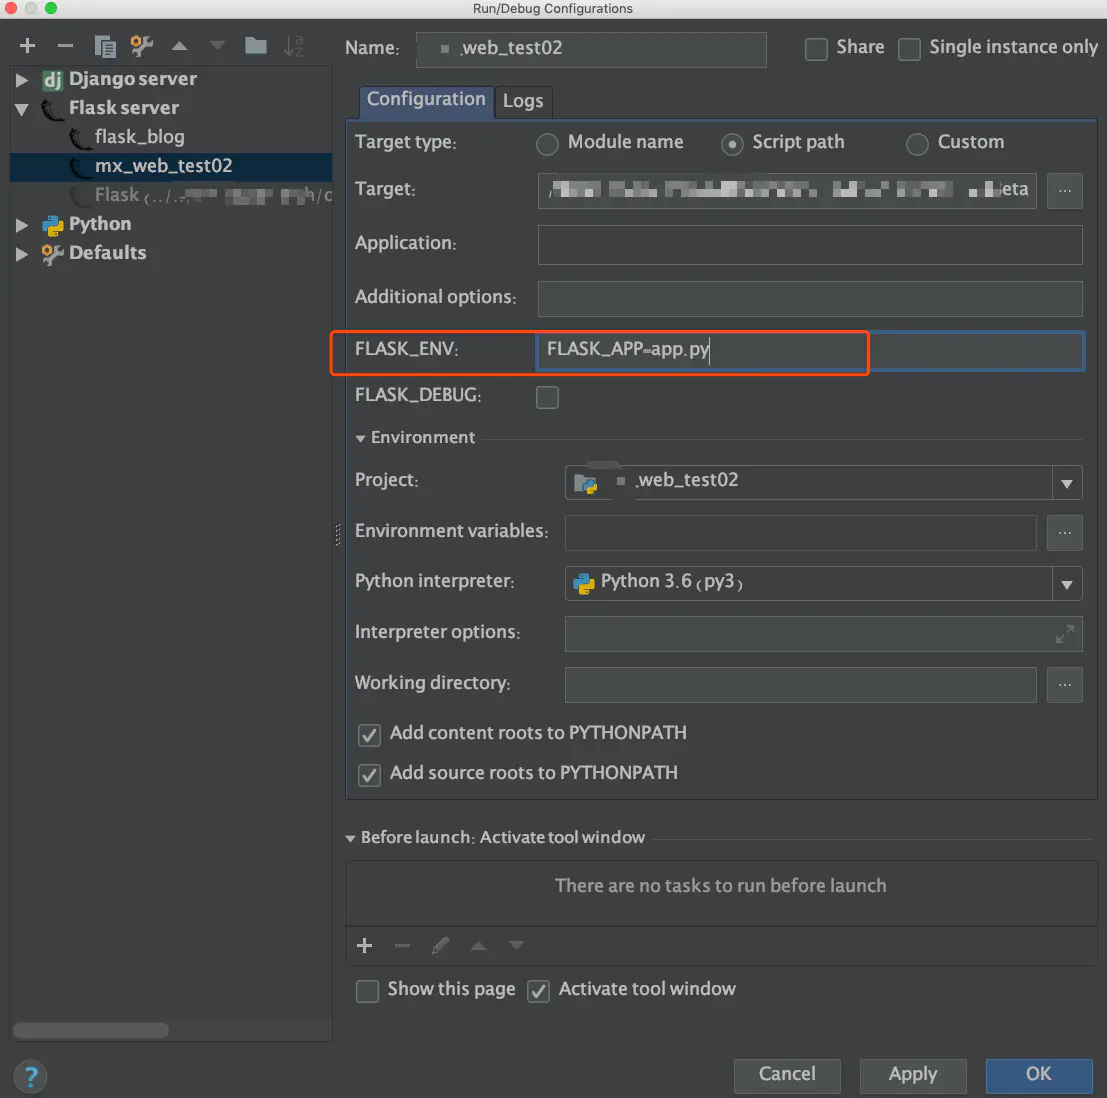Select the Module name radio button

(x=547, y=144)
